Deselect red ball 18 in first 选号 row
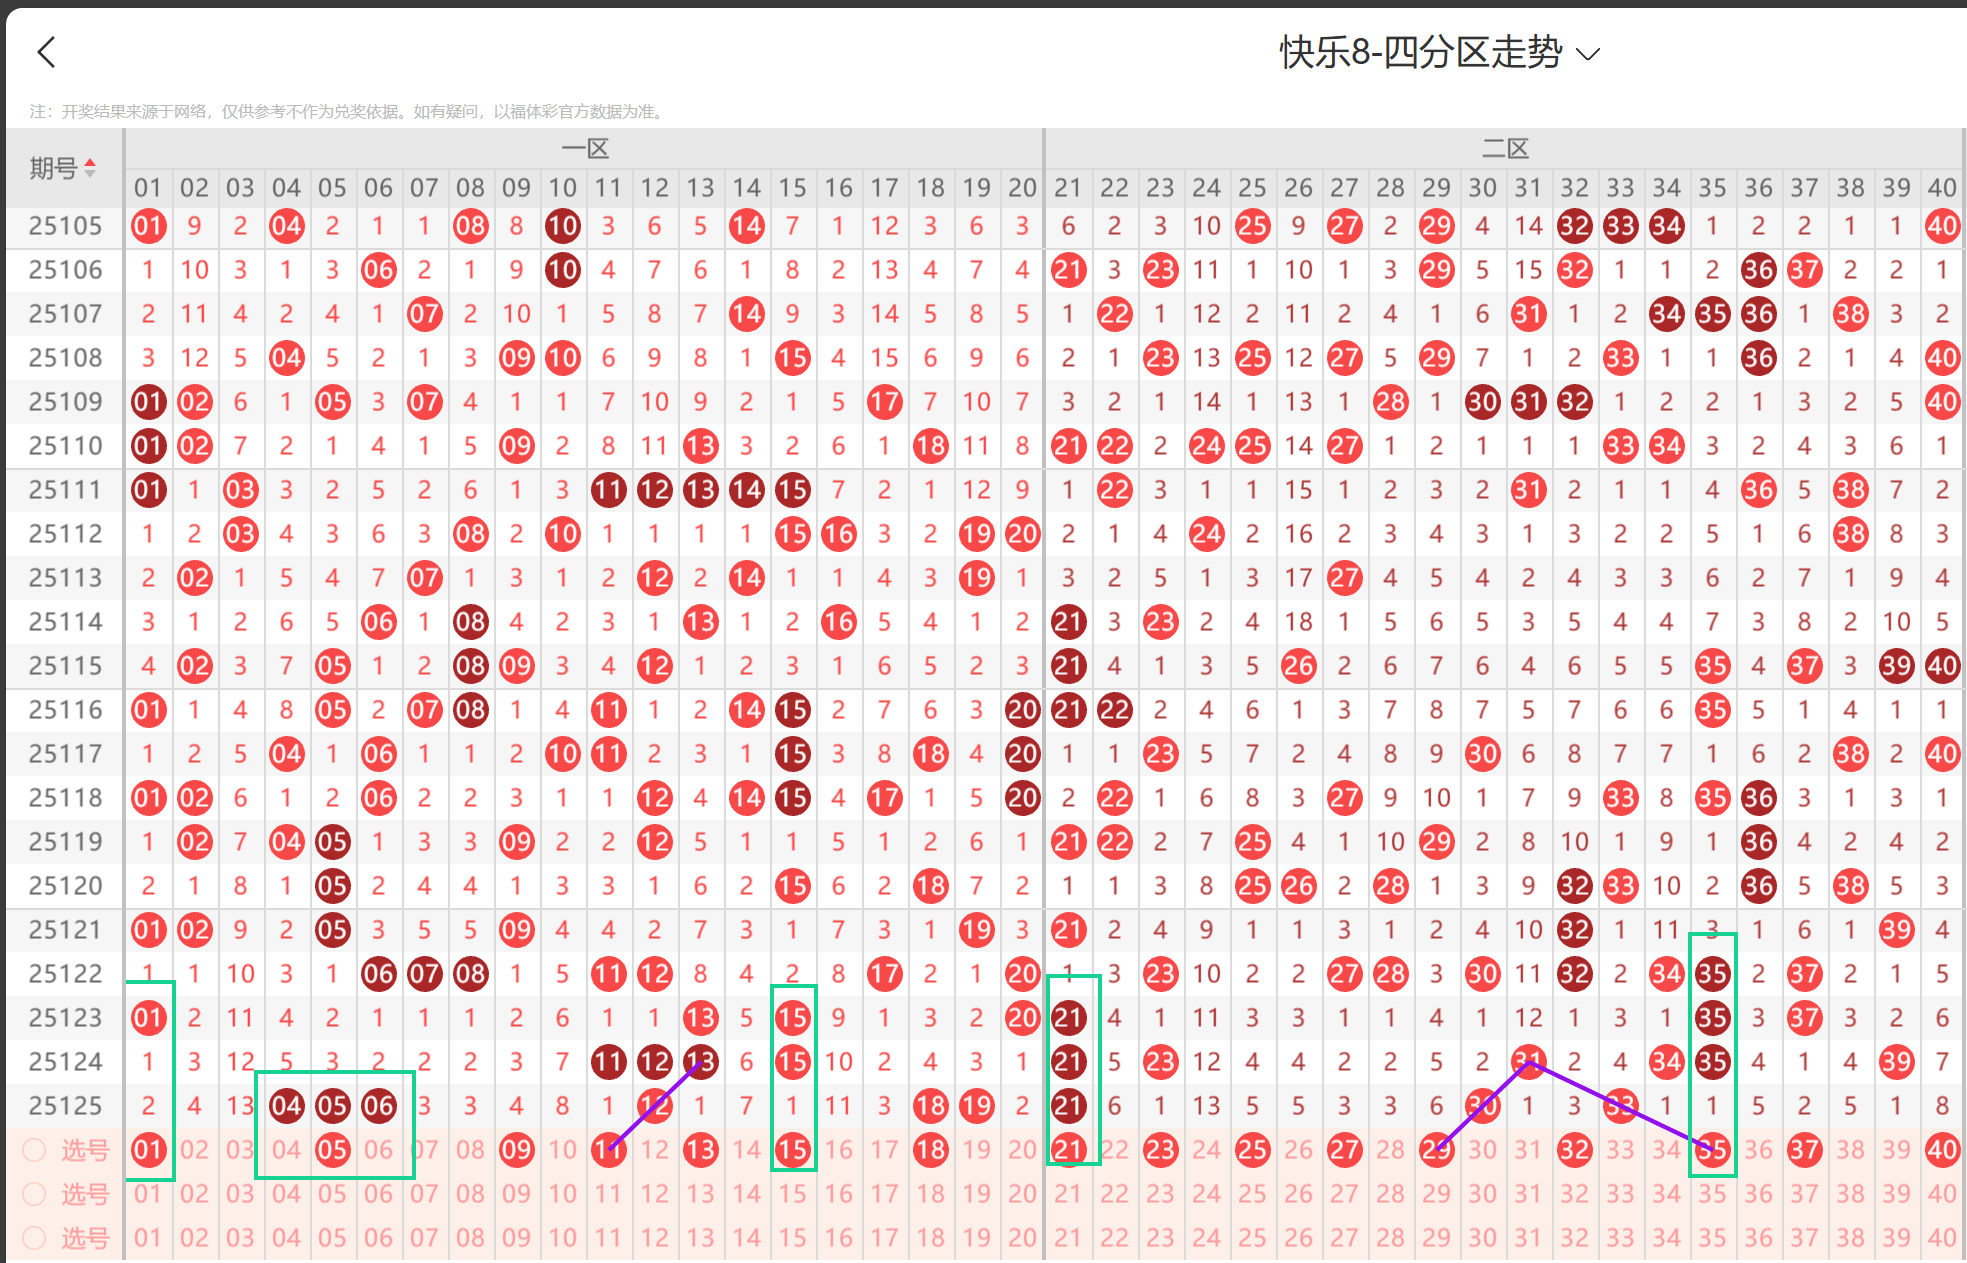1967x1263 pixels. tap(930, 1150)
